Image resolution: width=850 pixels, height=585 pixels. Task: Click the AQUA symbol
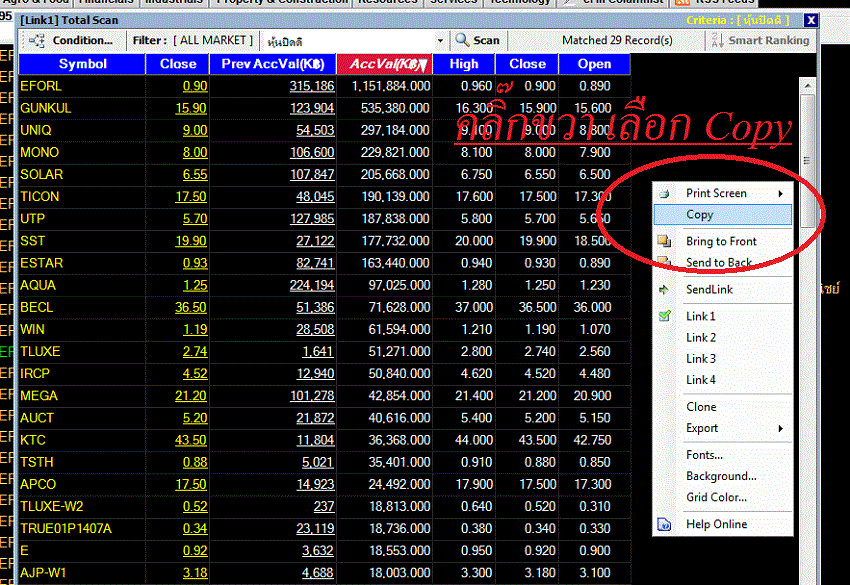pyautogui.click(x=38, y=285)
